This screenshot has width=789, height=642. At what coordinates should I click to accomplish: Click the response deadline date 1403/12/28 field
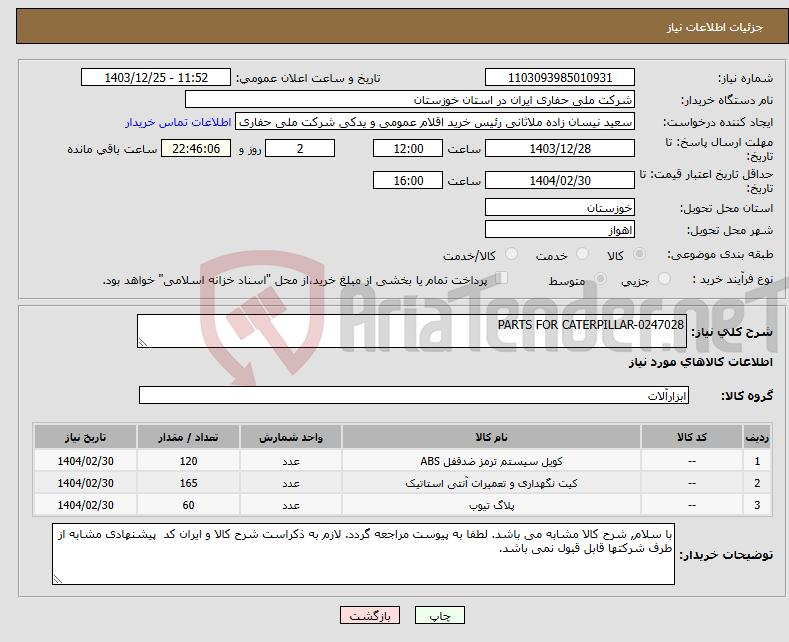click(560, 148)
